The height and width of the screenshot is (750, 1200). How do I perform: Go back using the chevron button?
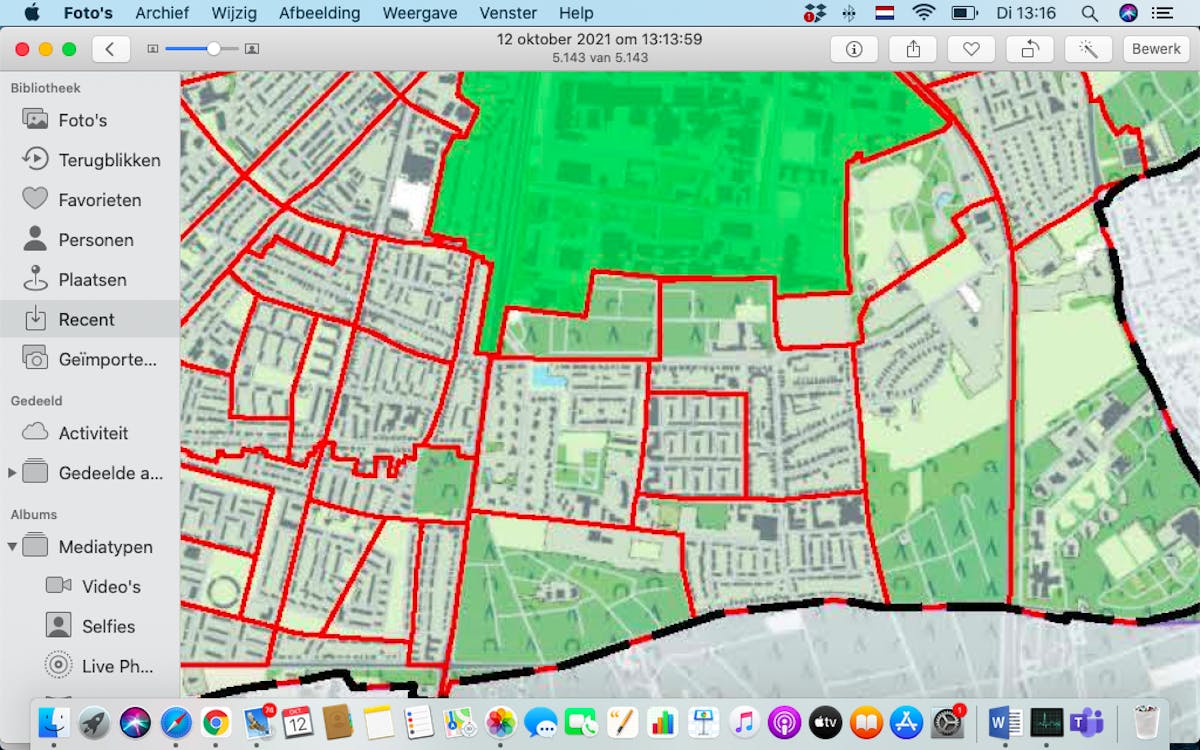tap(111, 49)
